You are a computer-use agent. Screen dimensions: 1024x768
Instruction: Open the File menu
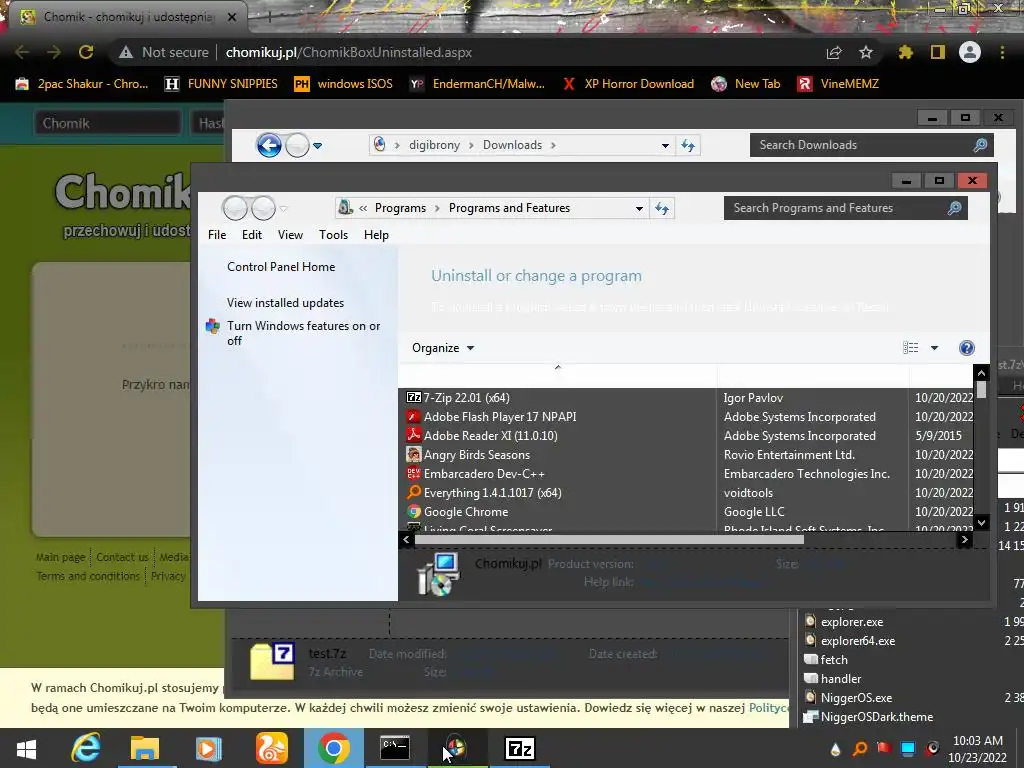(x=217, y=234)
